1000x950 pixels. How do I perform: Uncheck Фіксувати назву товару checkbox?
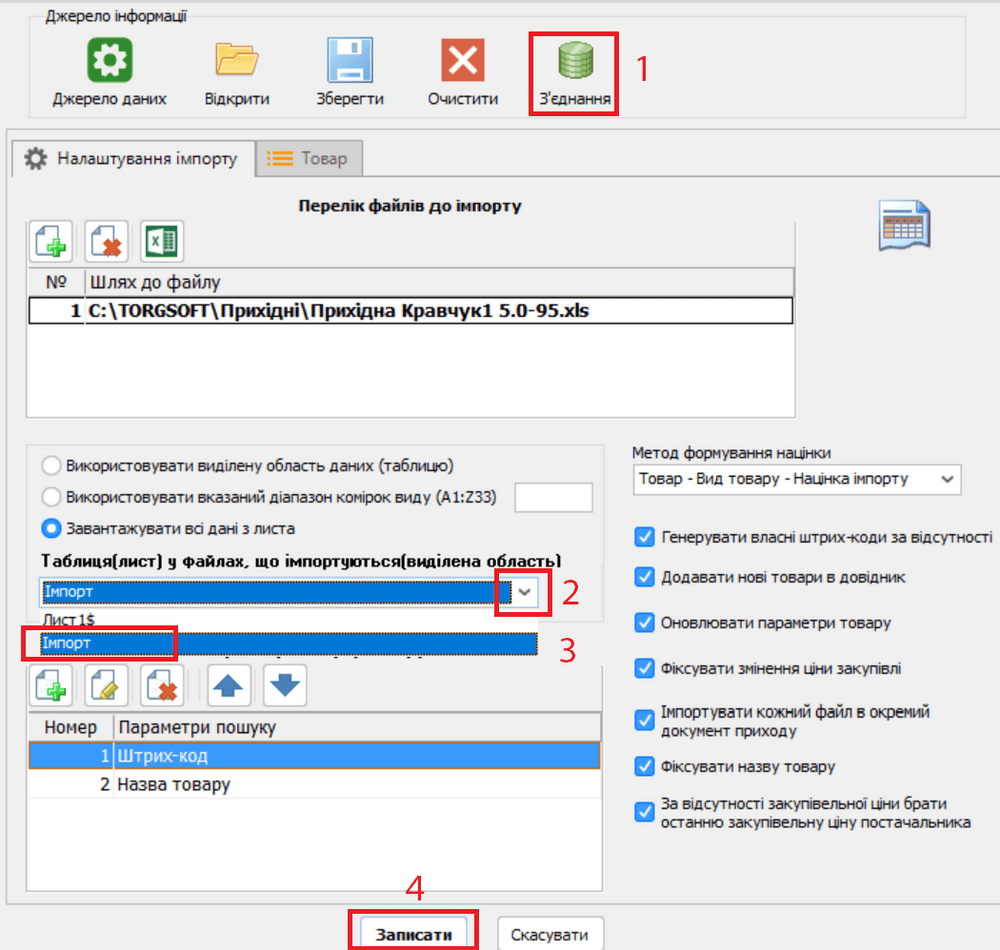[644, 767]
